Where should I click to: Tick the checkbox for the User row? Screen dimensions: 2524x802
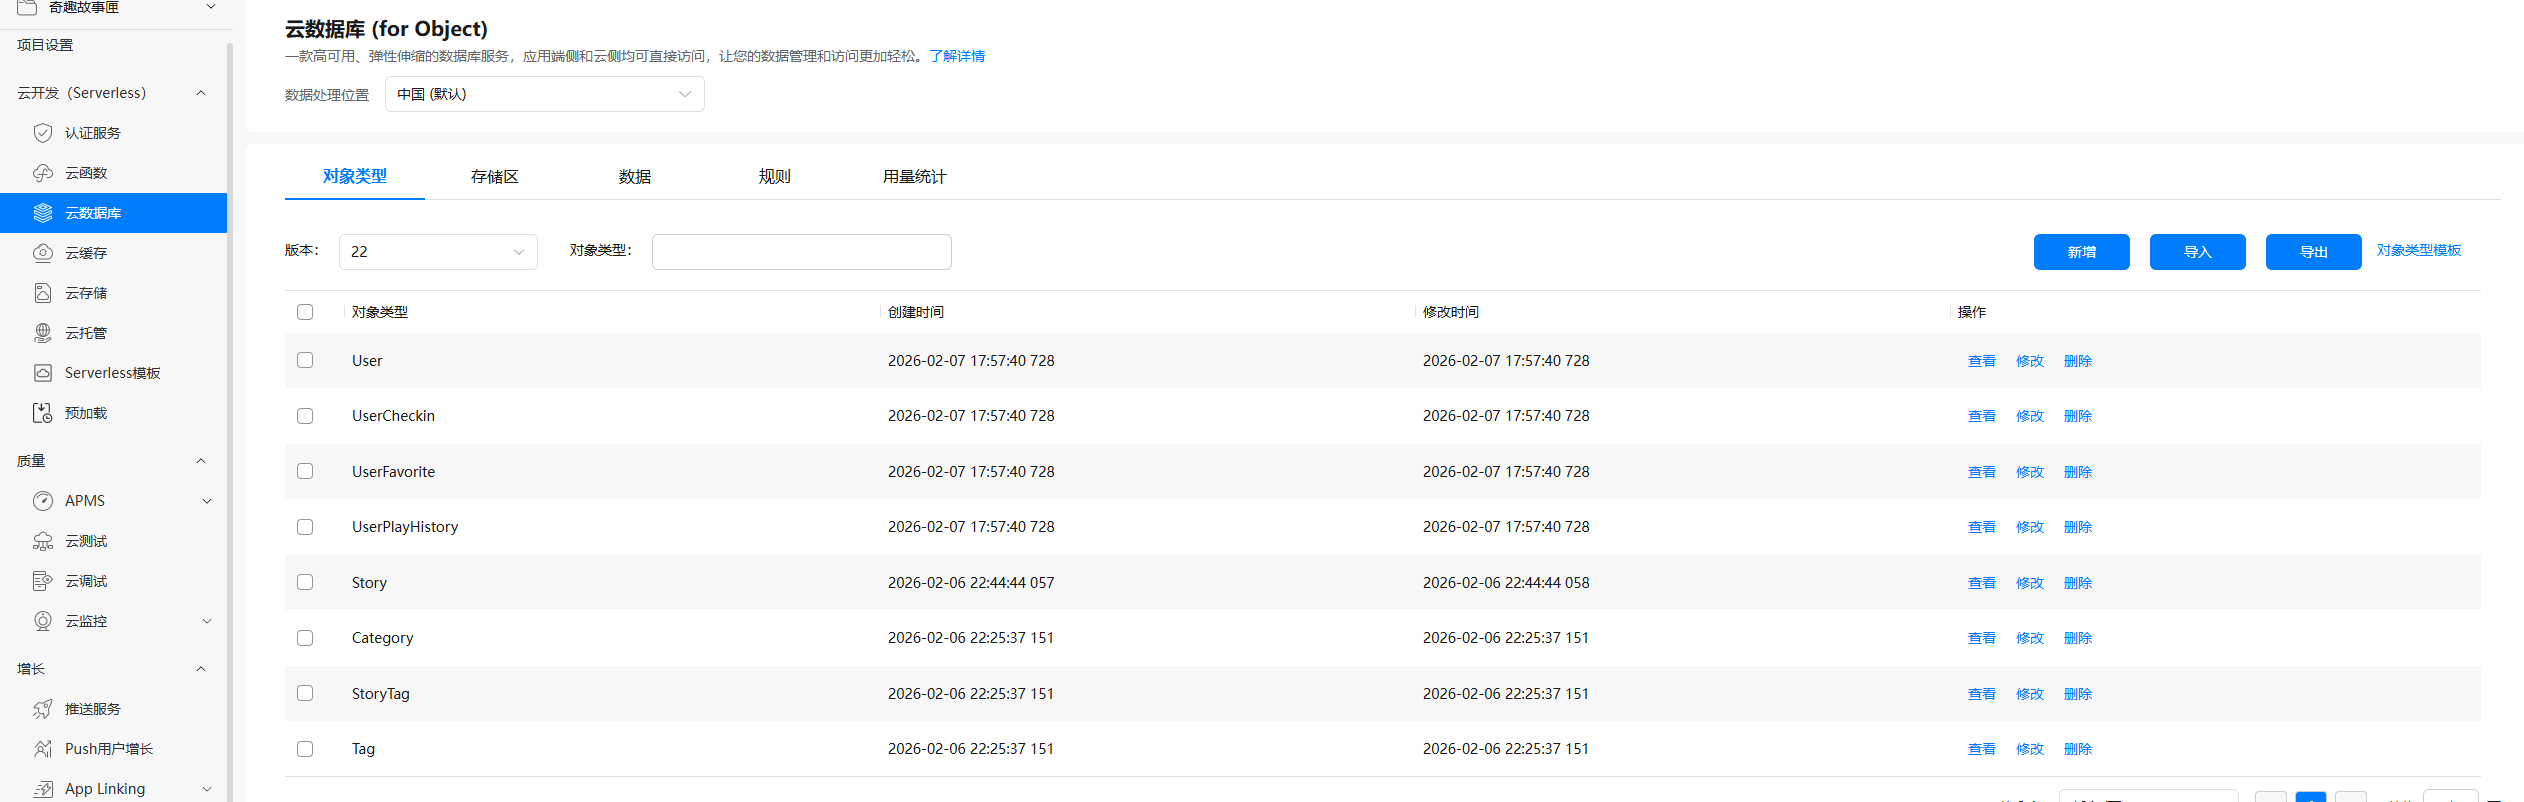[x=305, y=360]
